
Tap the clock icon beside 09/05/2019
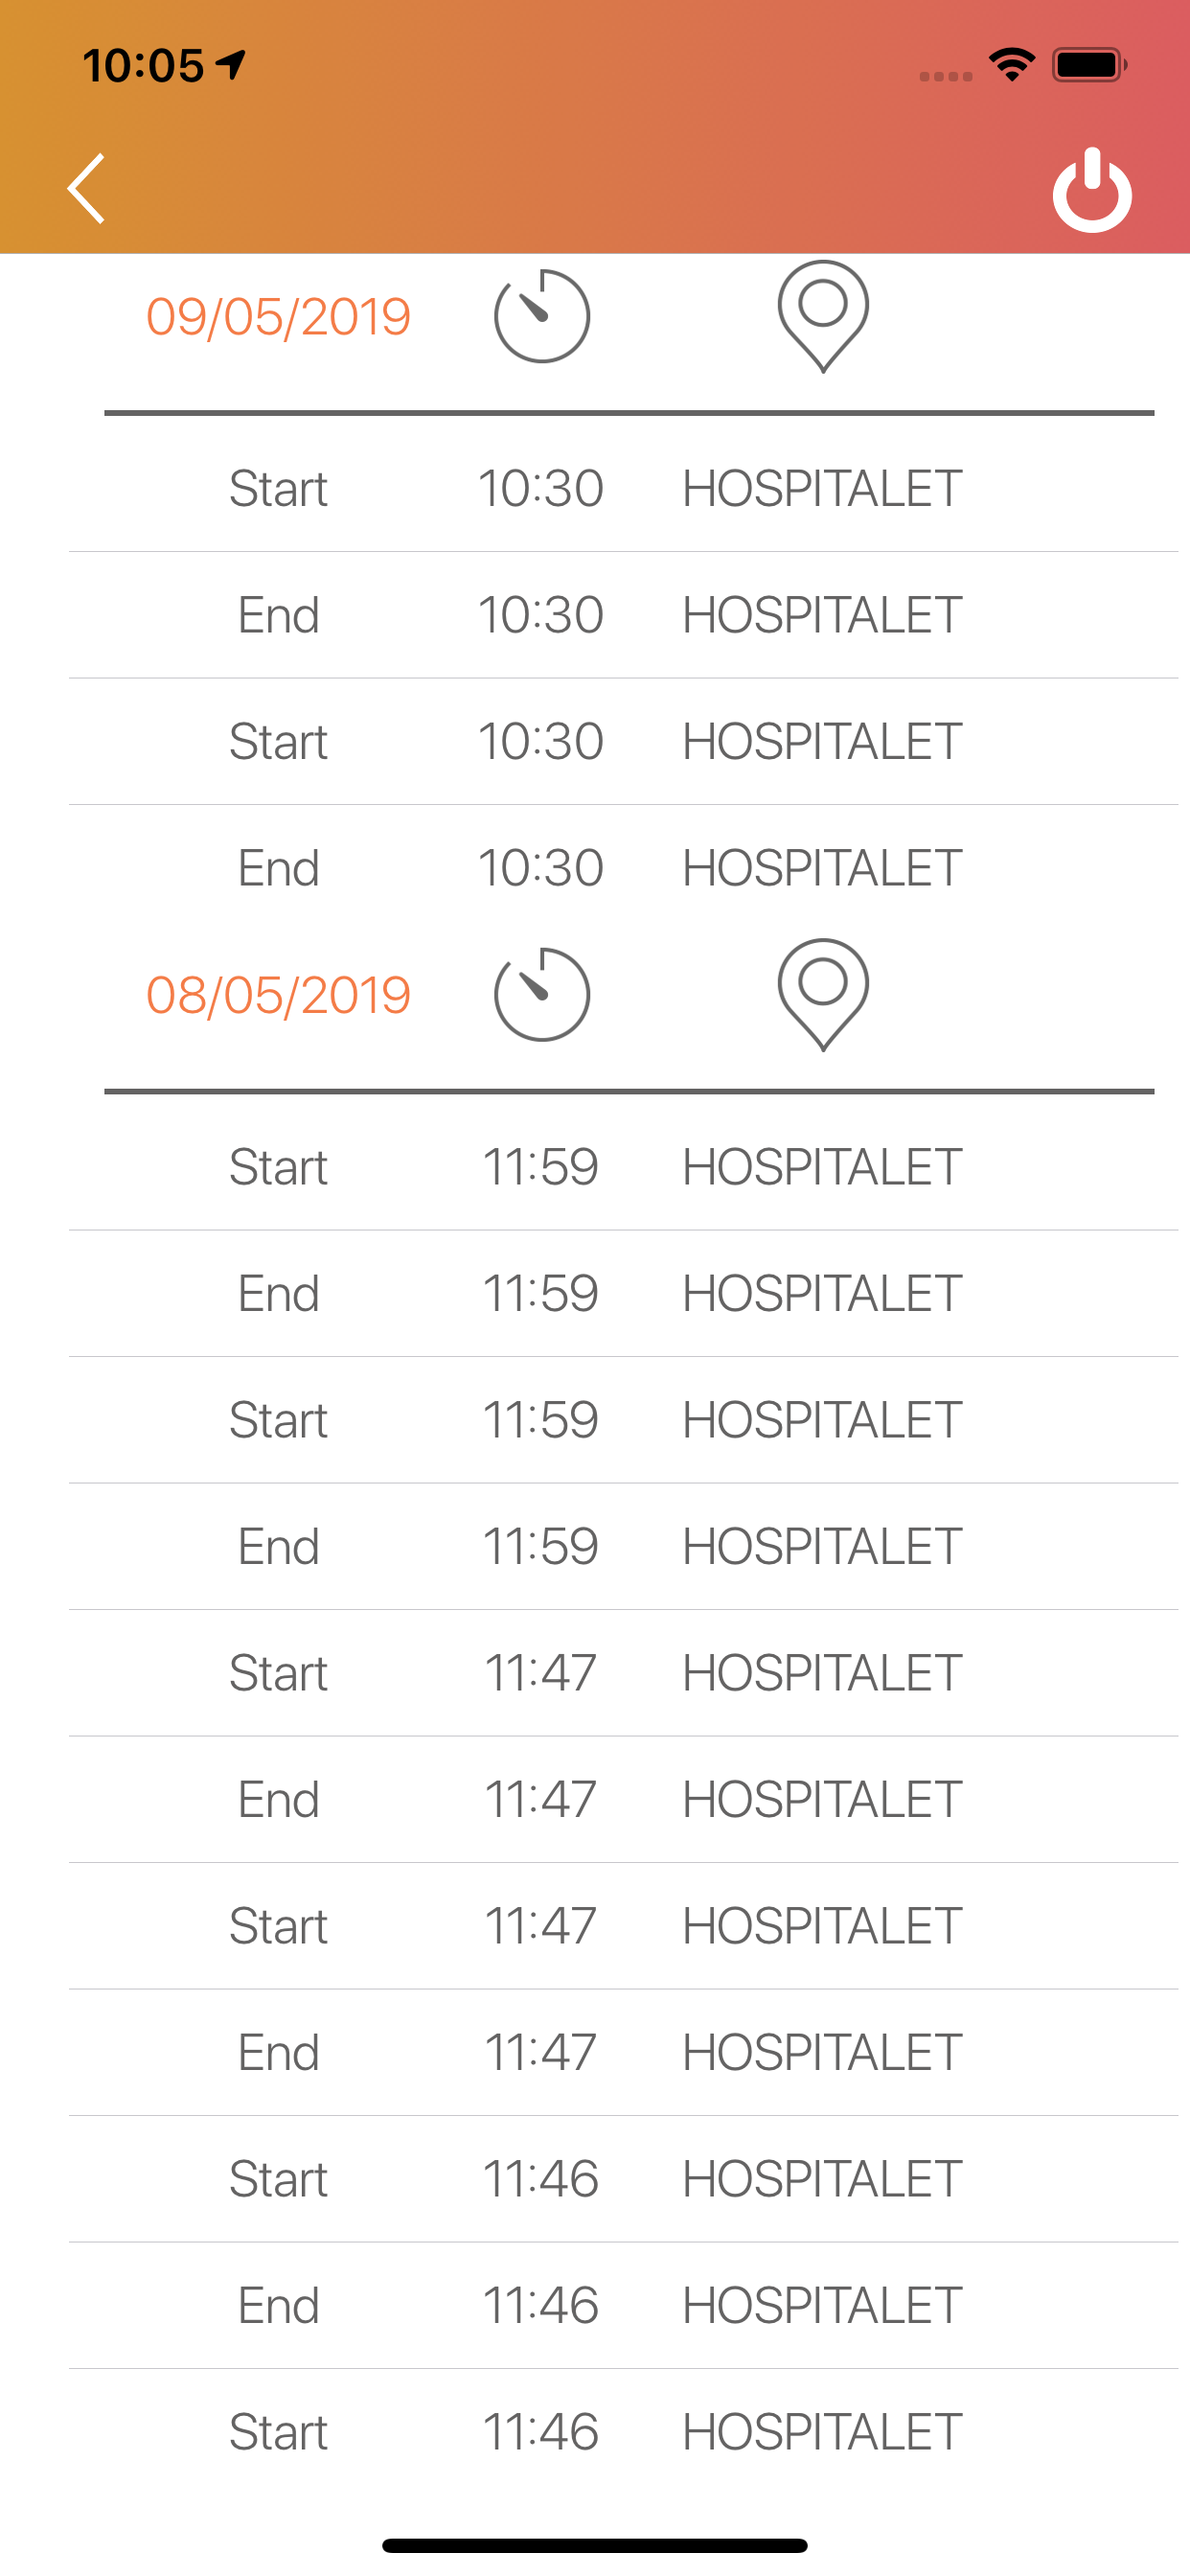click(x=542, y=316)
